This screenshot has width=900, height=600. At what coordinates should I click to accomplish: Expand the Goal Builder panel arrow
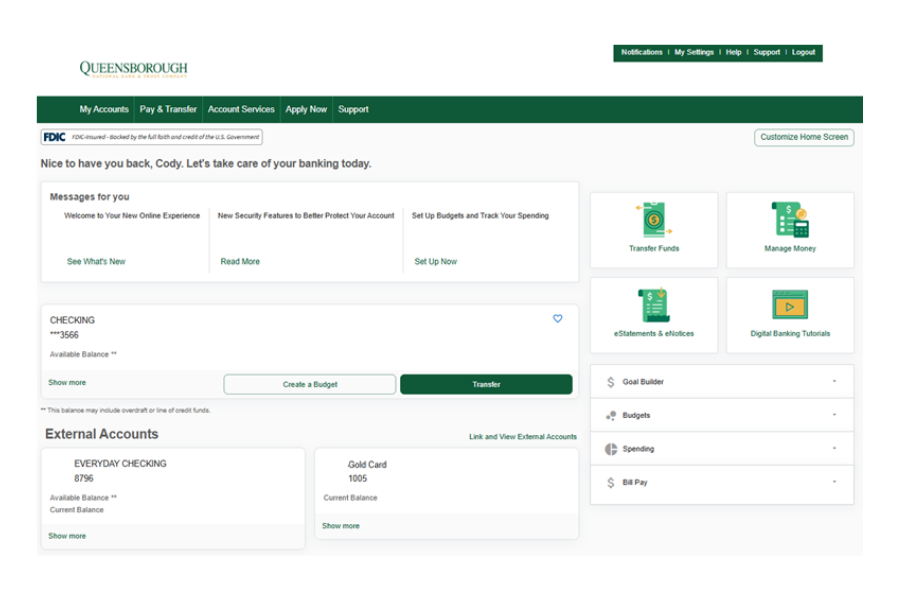834,382
